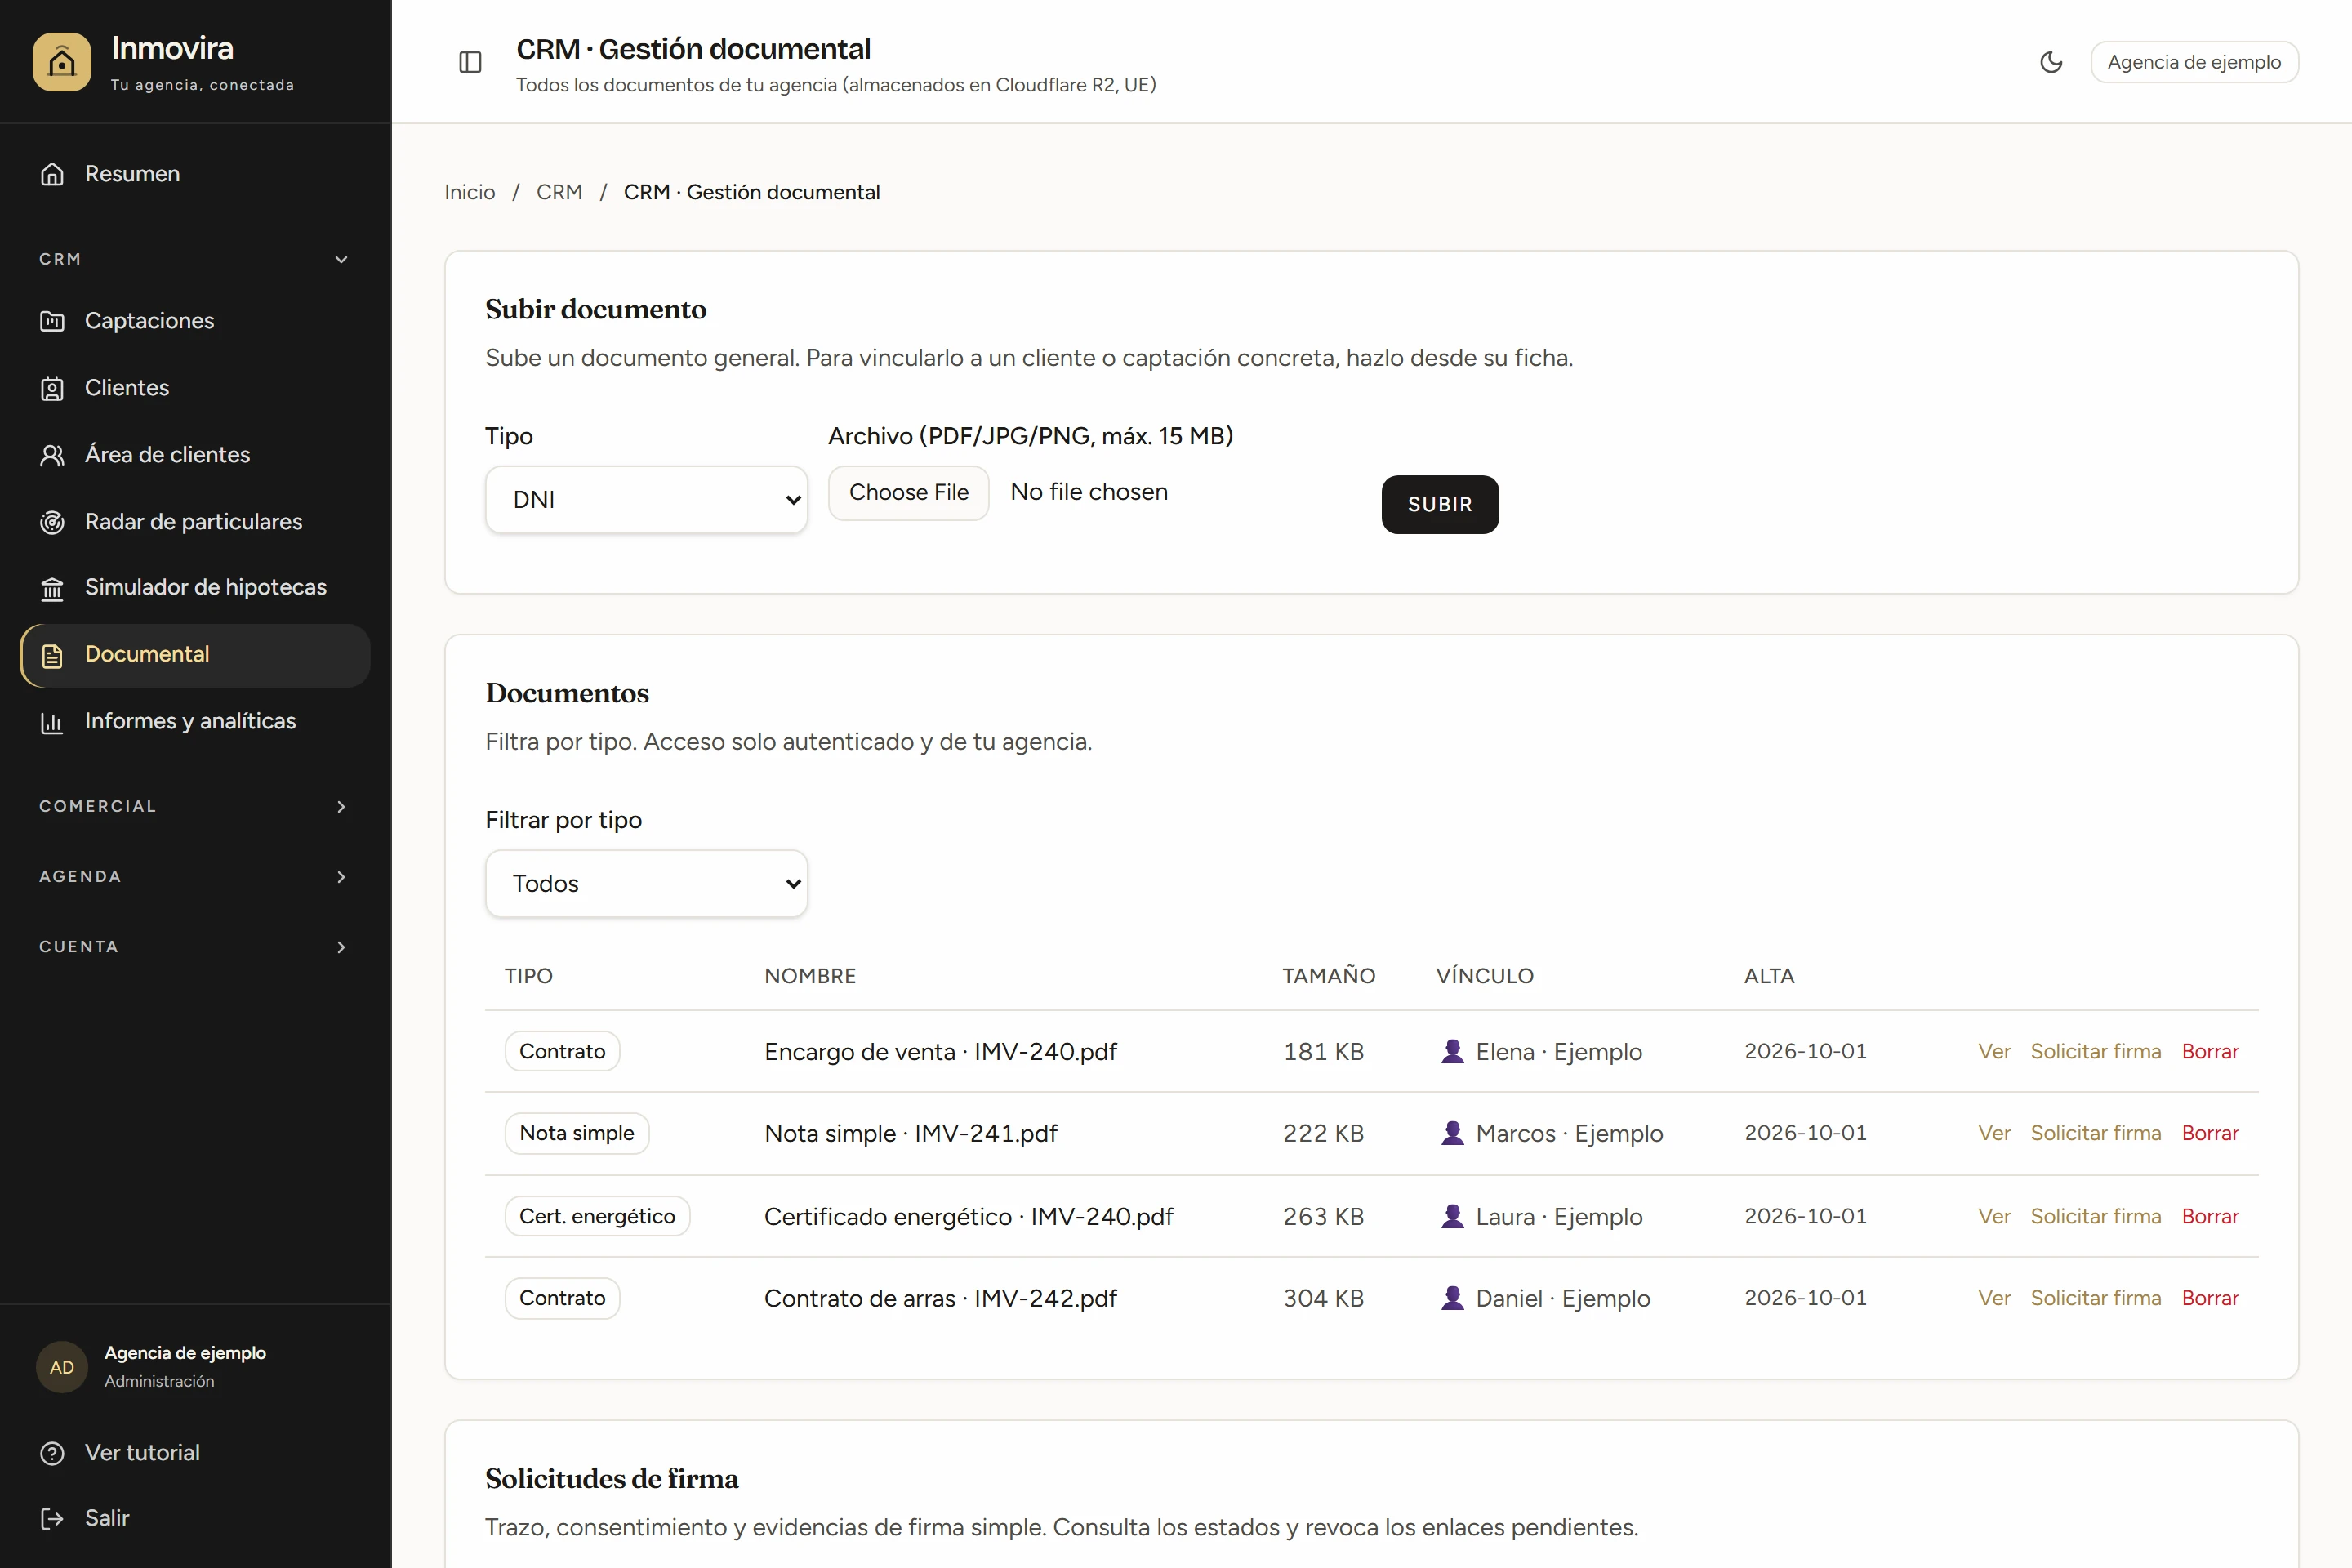
Task: Click person icon beside Elena · Ejemplo
Action: 1452,1051
